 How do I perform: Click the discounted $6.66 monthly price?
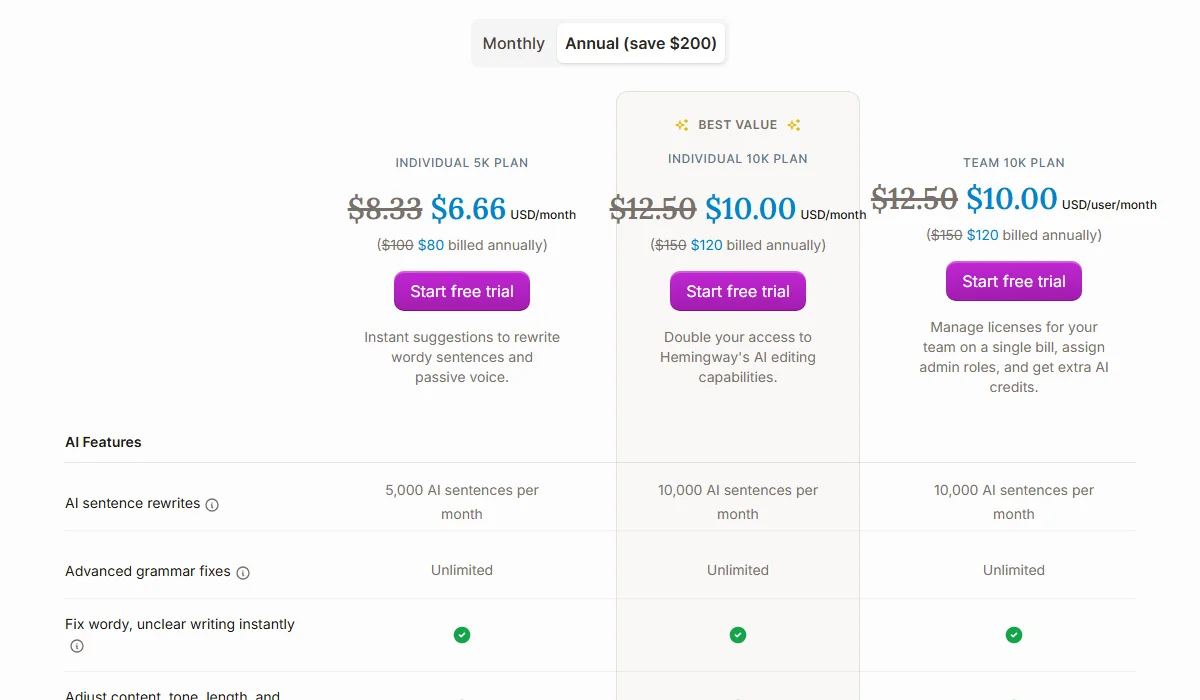click(x=466, y=209)
